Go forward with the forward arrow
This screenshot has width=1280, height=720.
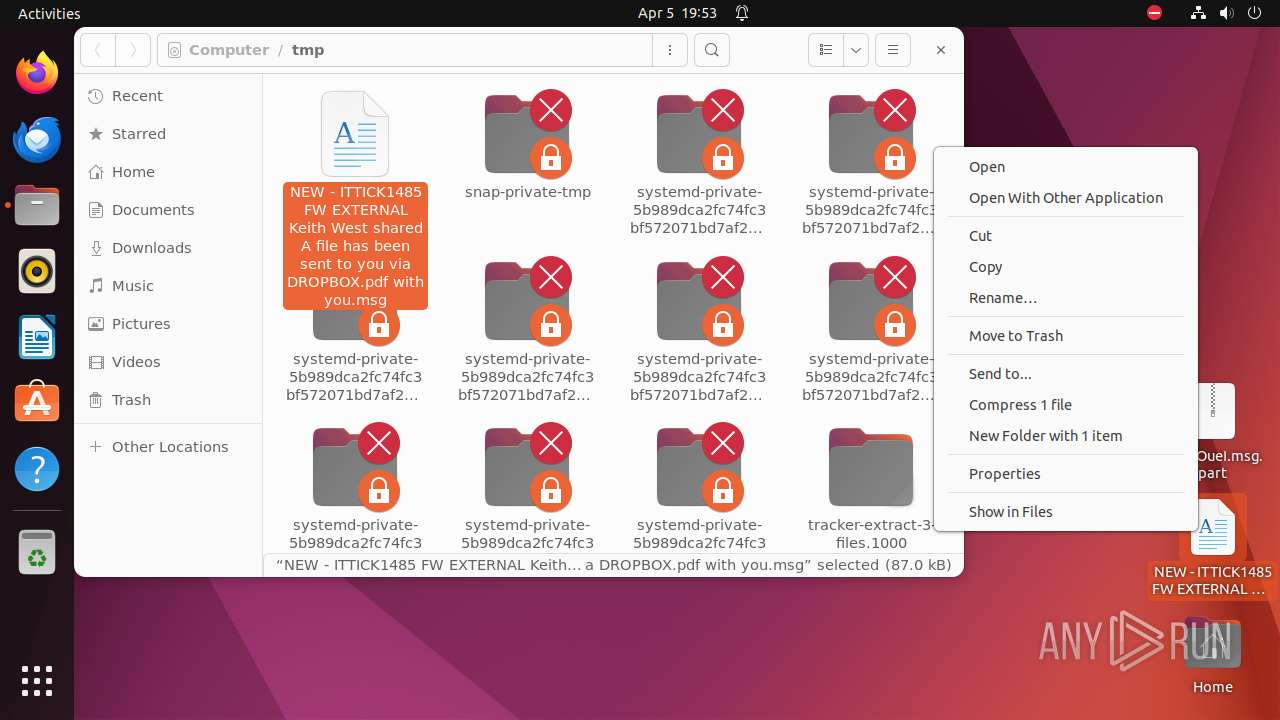click(x=133, y=50)
